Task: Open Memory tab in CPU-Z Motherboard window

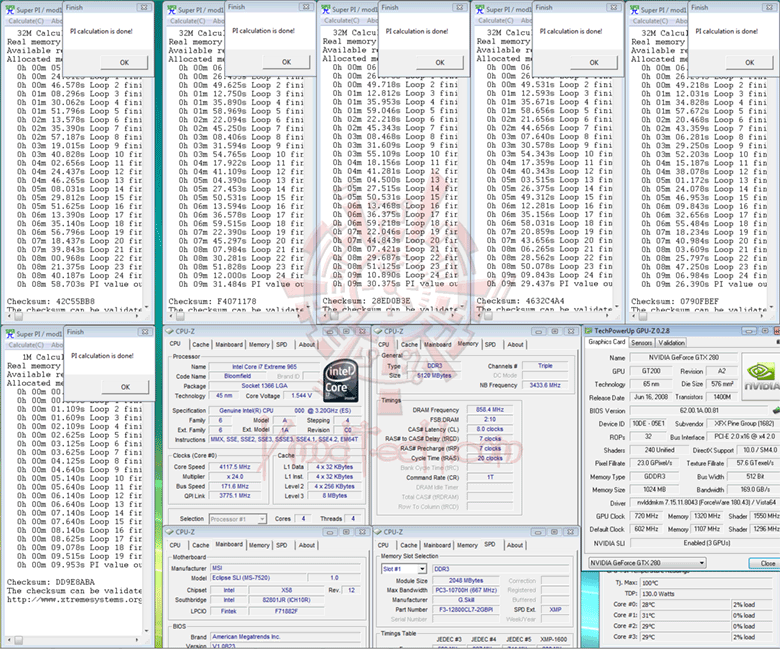Action: pyautogui.click(x=259, y=546)
